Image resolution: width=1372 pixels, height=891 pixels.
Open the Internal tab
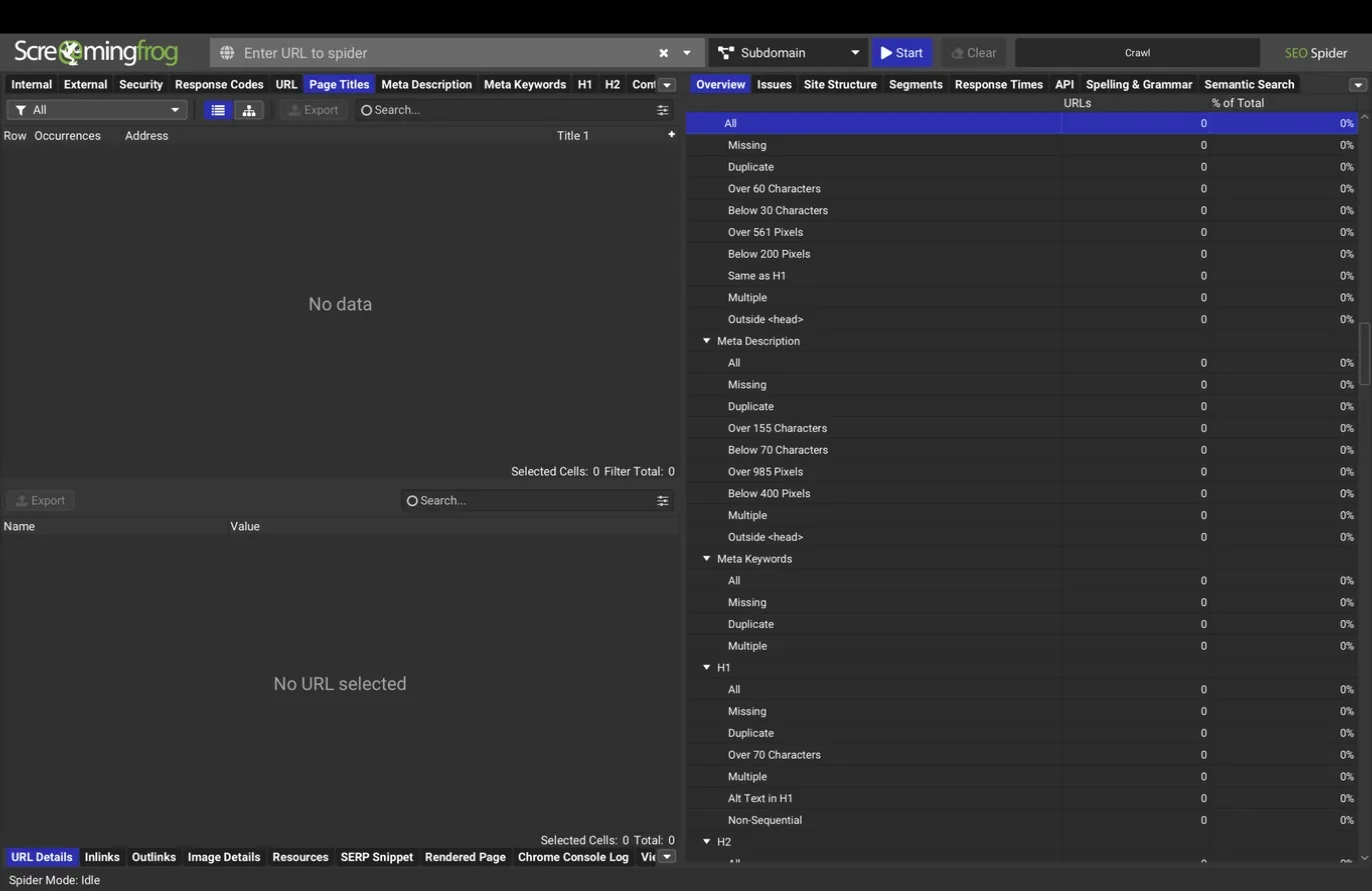[x=31, y=85]
